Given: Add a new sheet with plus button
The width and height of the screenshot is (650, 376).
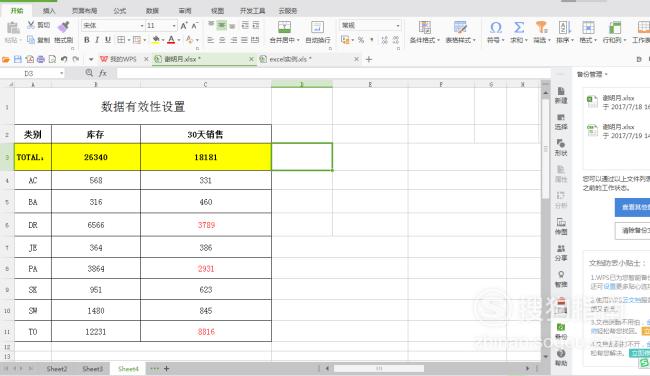Looking at the screenshot, I should click(x=167, y=369).
